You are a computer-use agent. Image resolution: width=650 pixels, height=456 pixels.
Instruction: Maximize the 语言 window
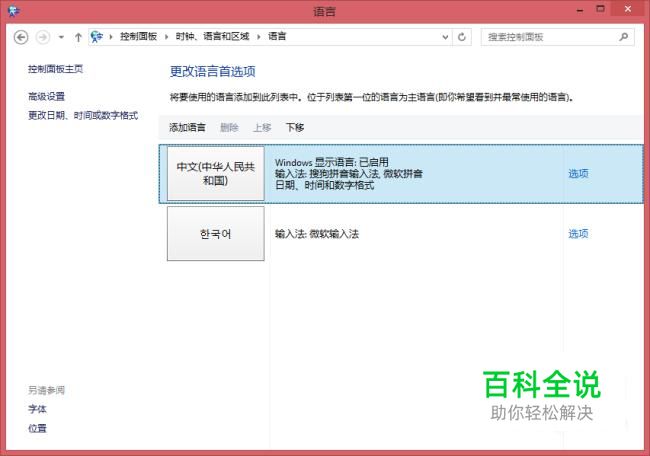point(601,9)
